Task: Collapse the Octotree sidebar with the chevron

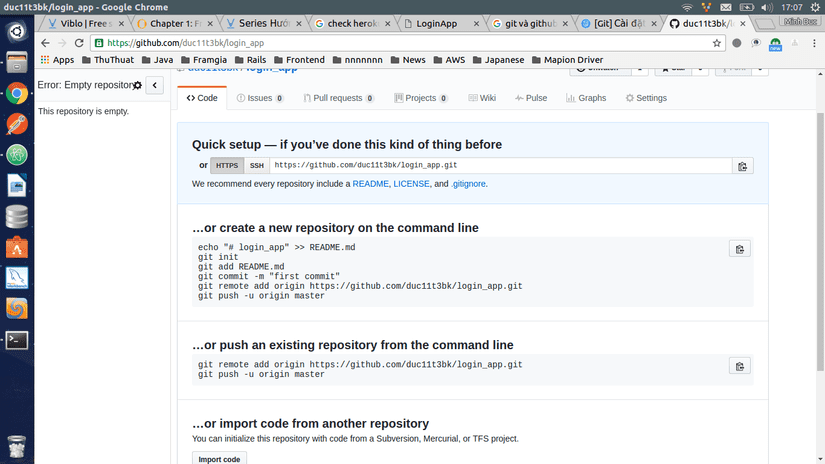Action: pos(155,85)
